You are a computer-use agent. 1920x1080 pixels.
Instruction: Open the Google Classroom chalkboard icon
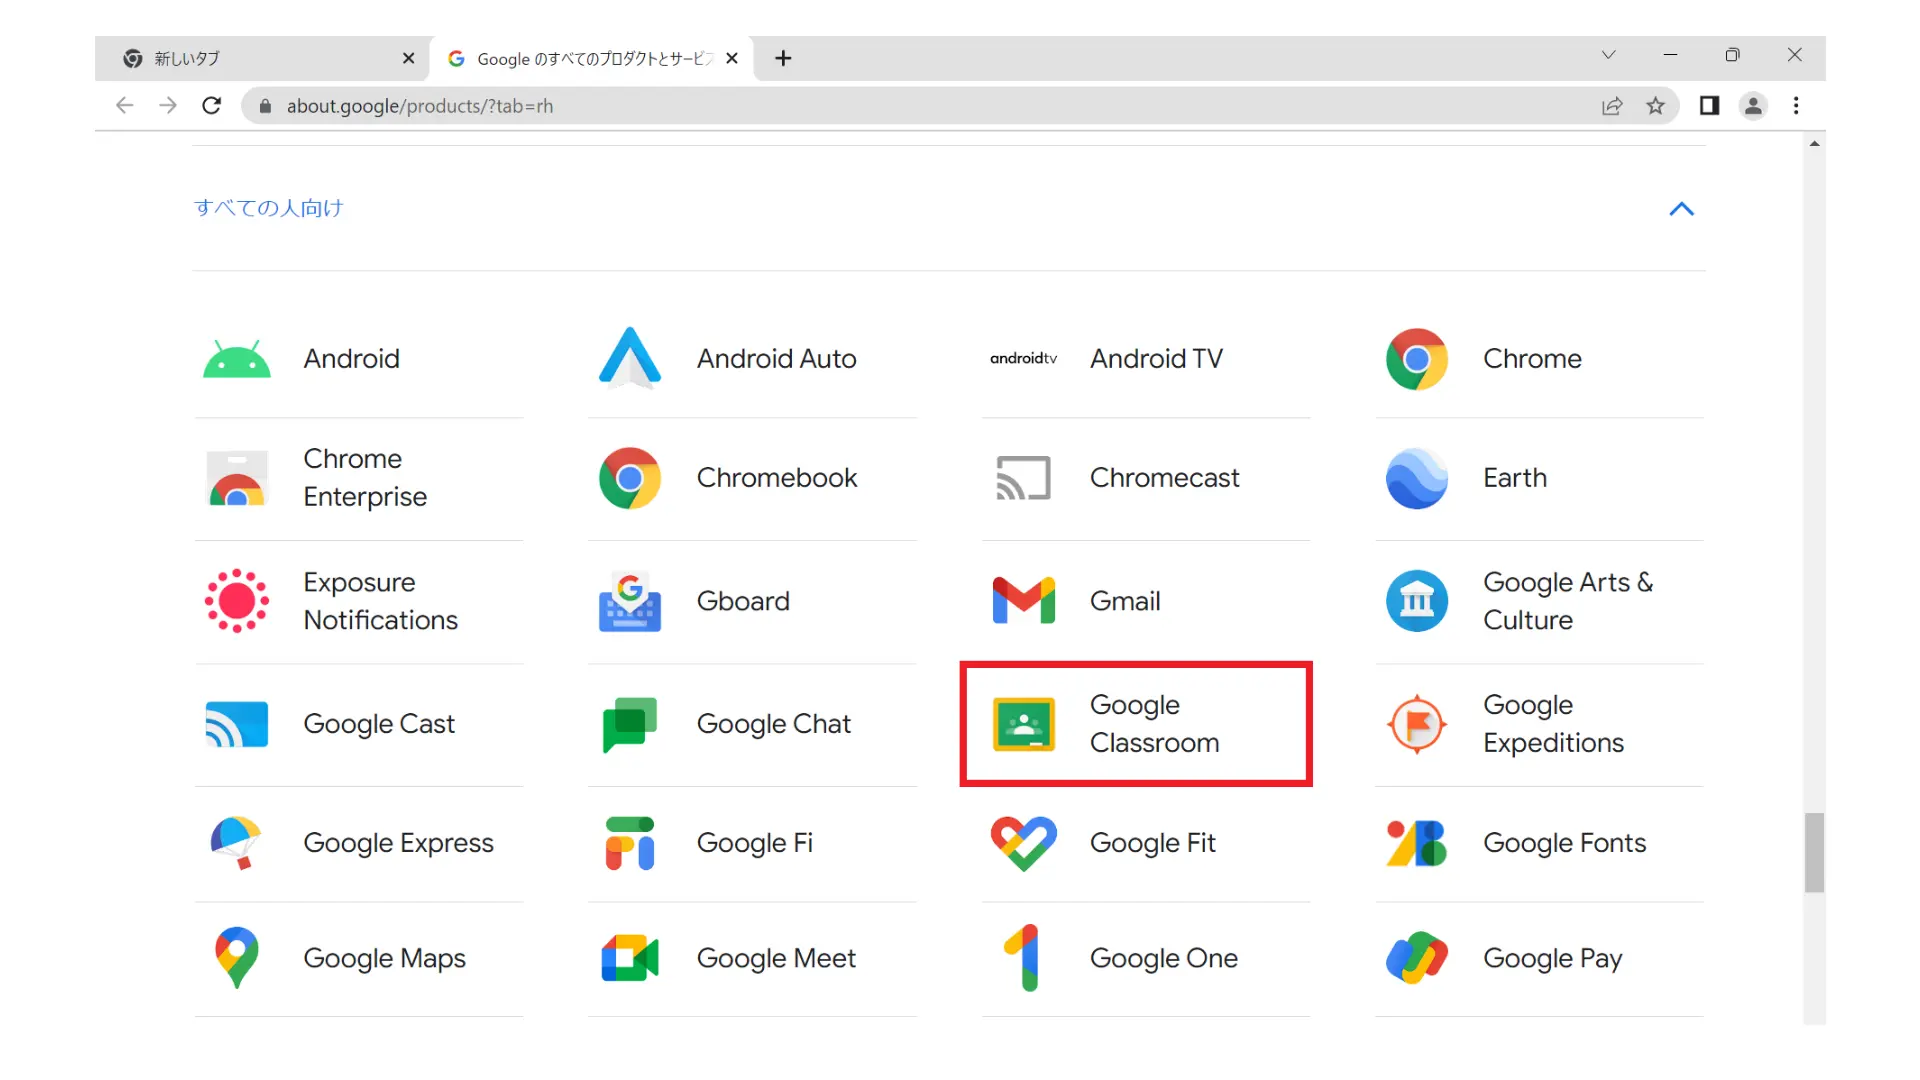coord(1023,724)
